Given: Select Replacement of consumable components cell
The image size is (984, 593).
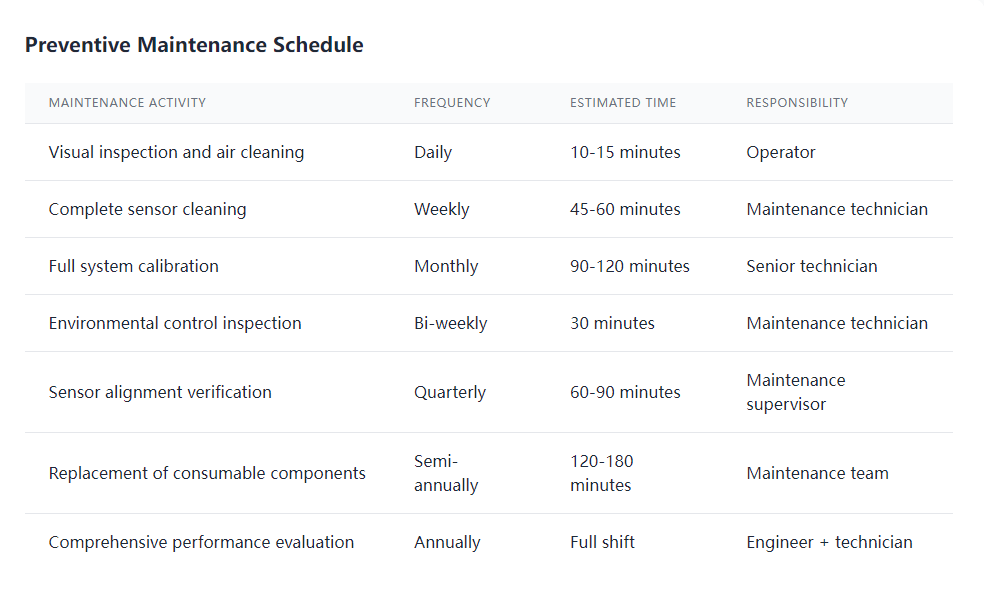Looking at the screenshot, I should point(207,473).
